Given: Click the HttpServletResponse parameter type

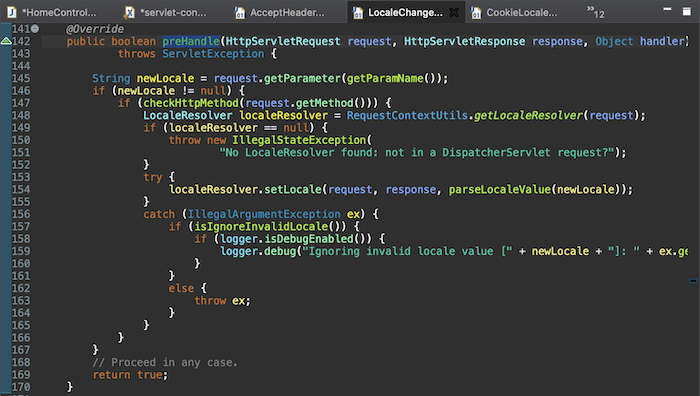Looking at the screenshot, I should click(x=465, y=41).
